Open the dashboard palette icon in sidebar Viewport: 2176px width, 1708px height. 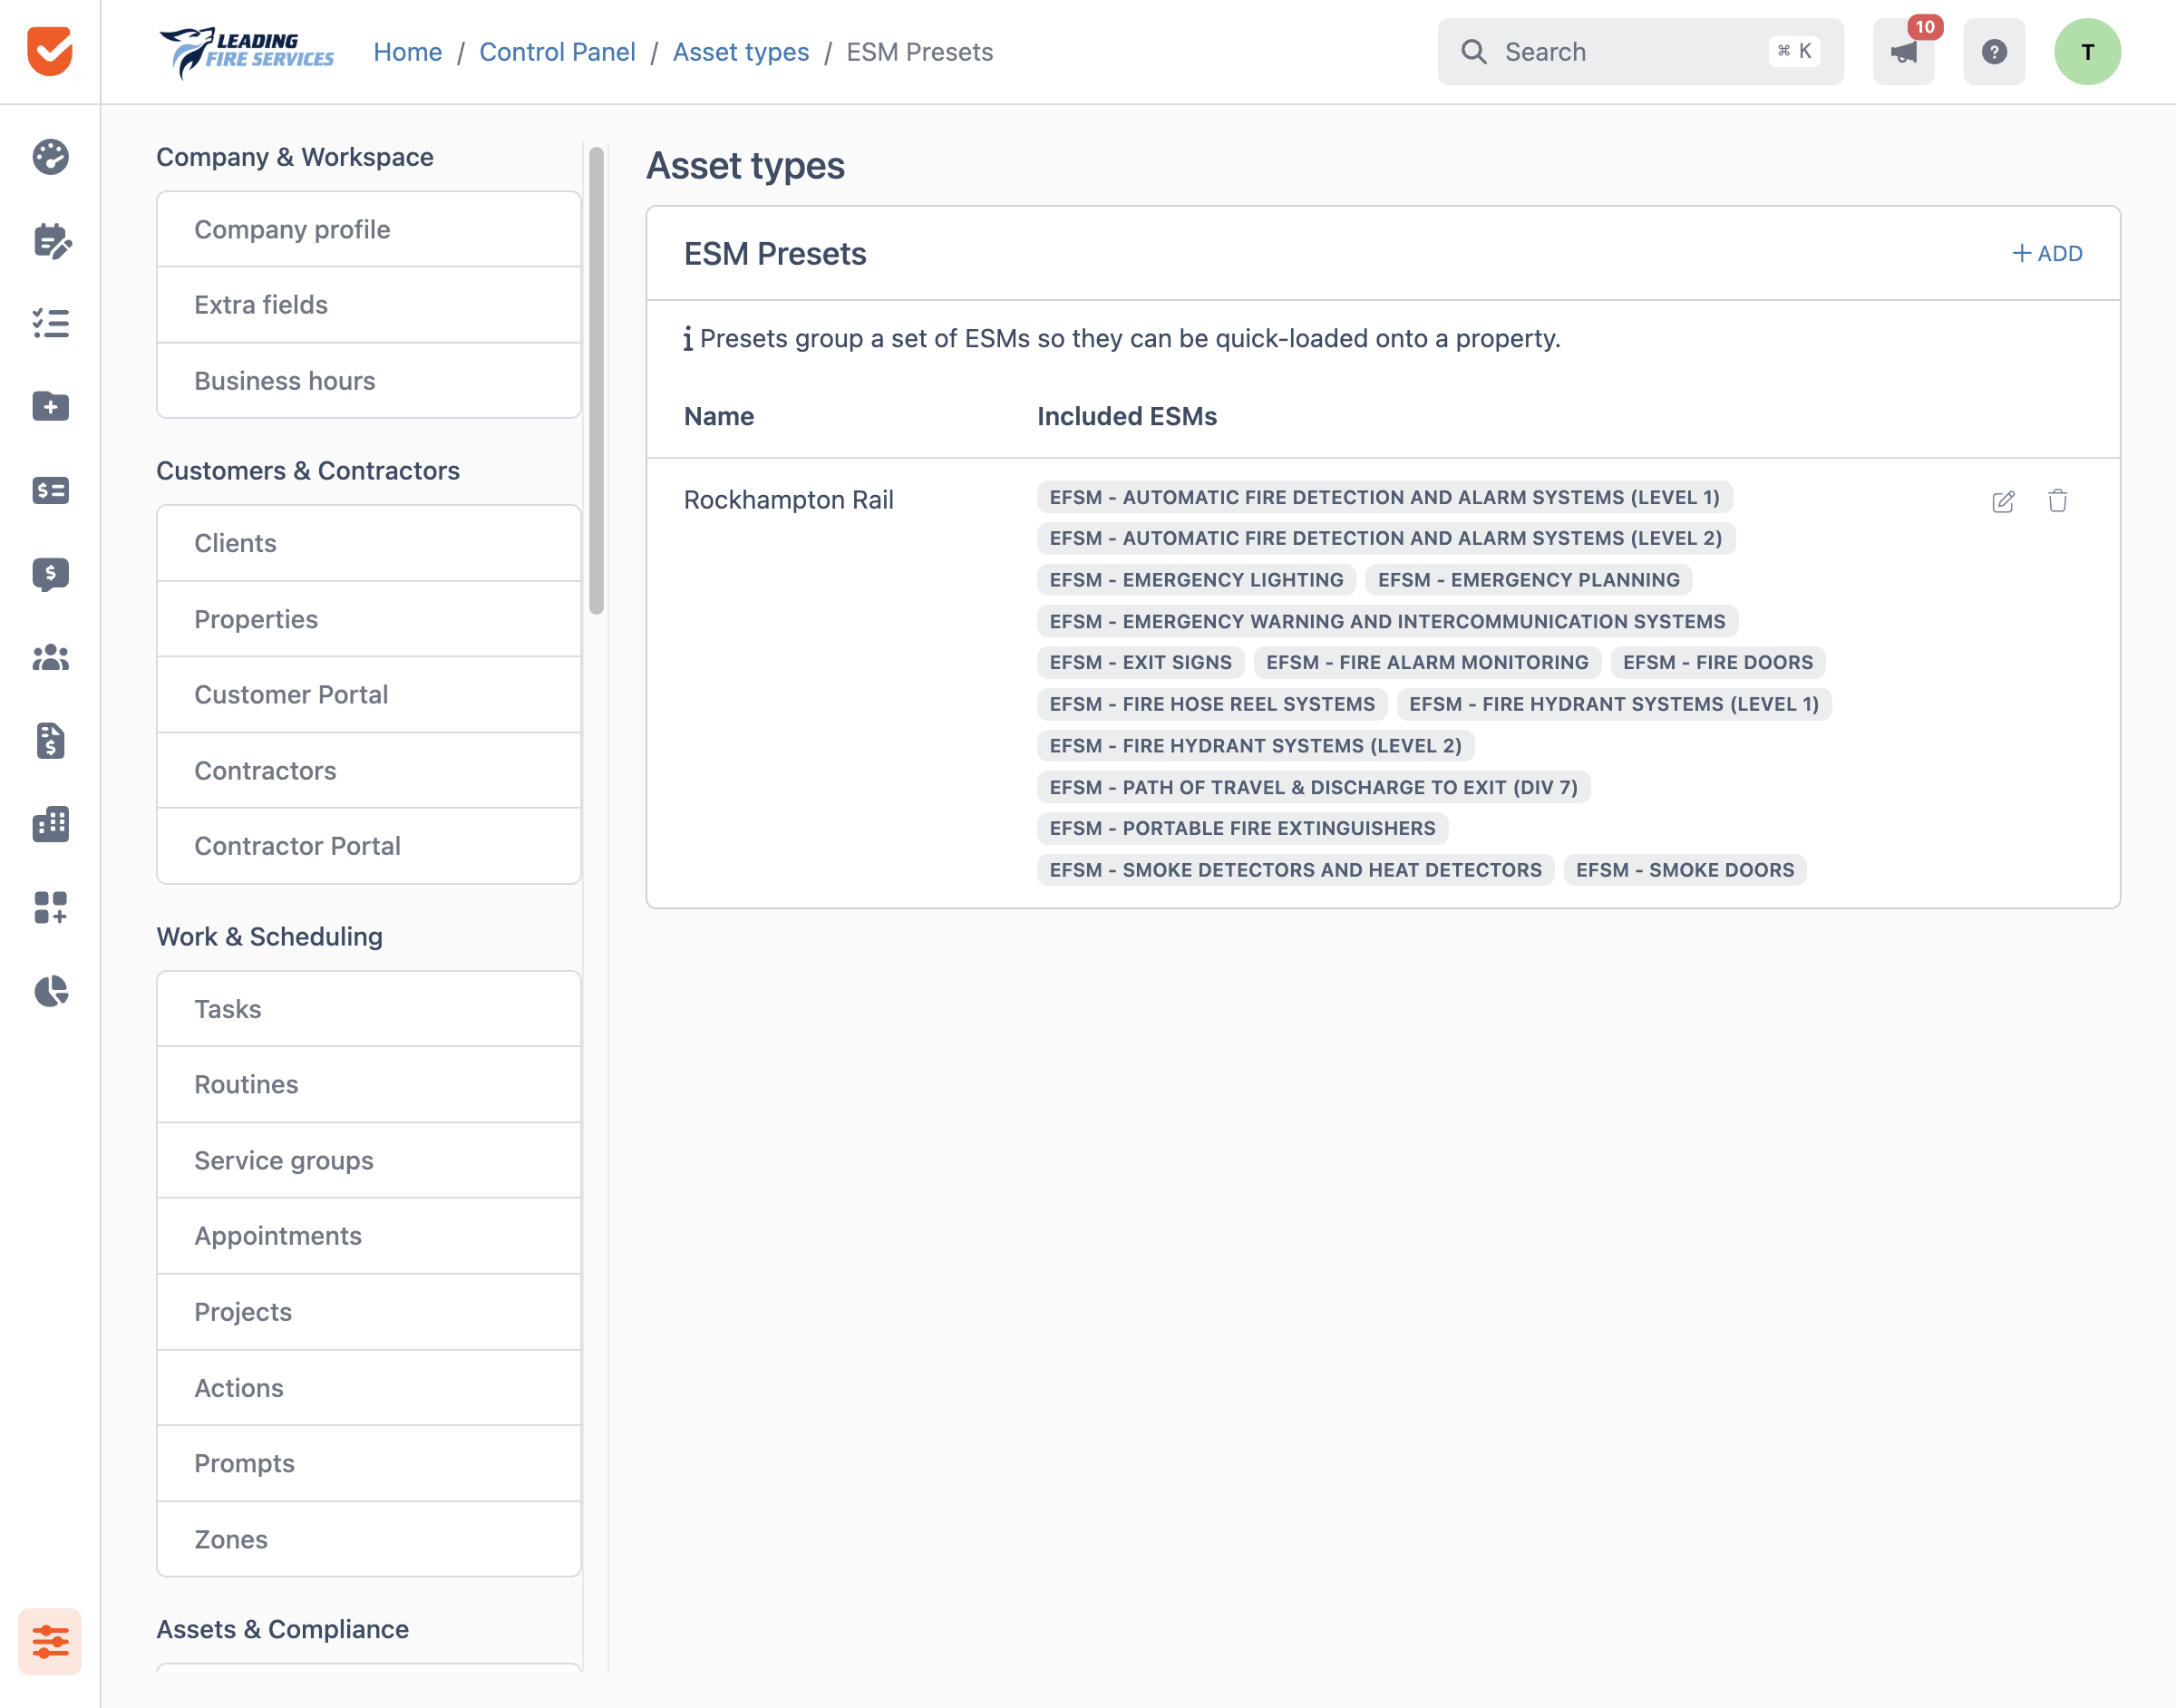50,157
